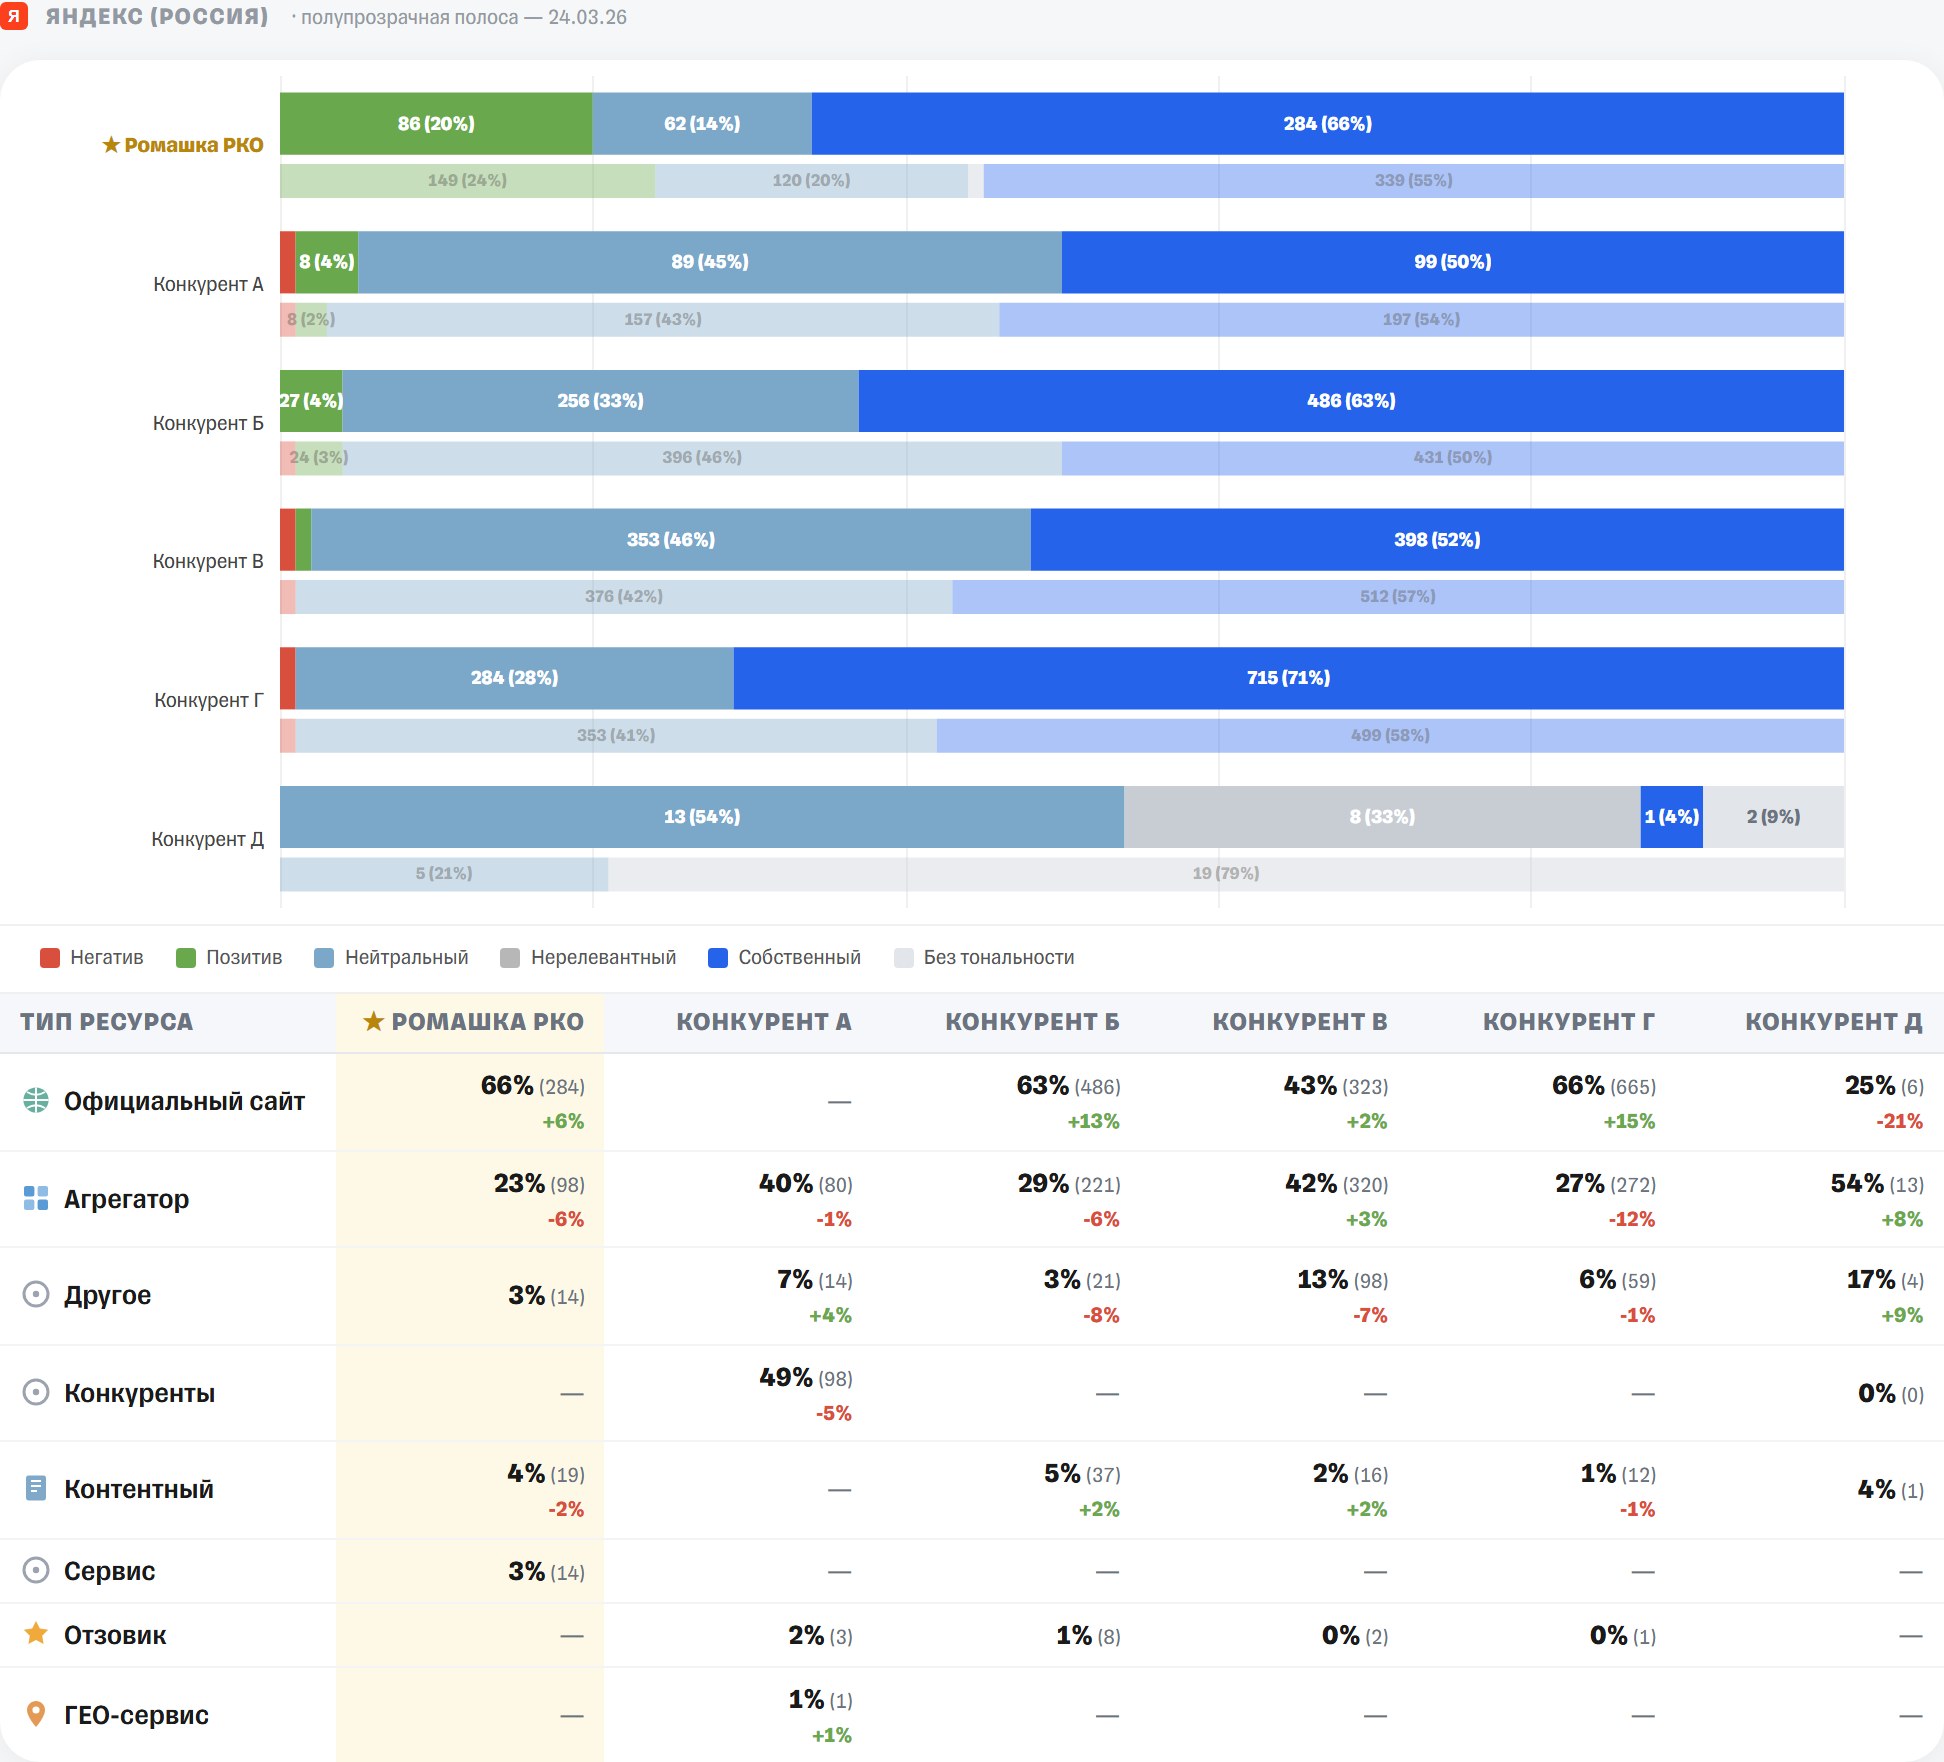Click the ЯНДЕКС (РОССИЯ) heading
This screenshot has height=1762, width=1944.
tap(157, 17)
